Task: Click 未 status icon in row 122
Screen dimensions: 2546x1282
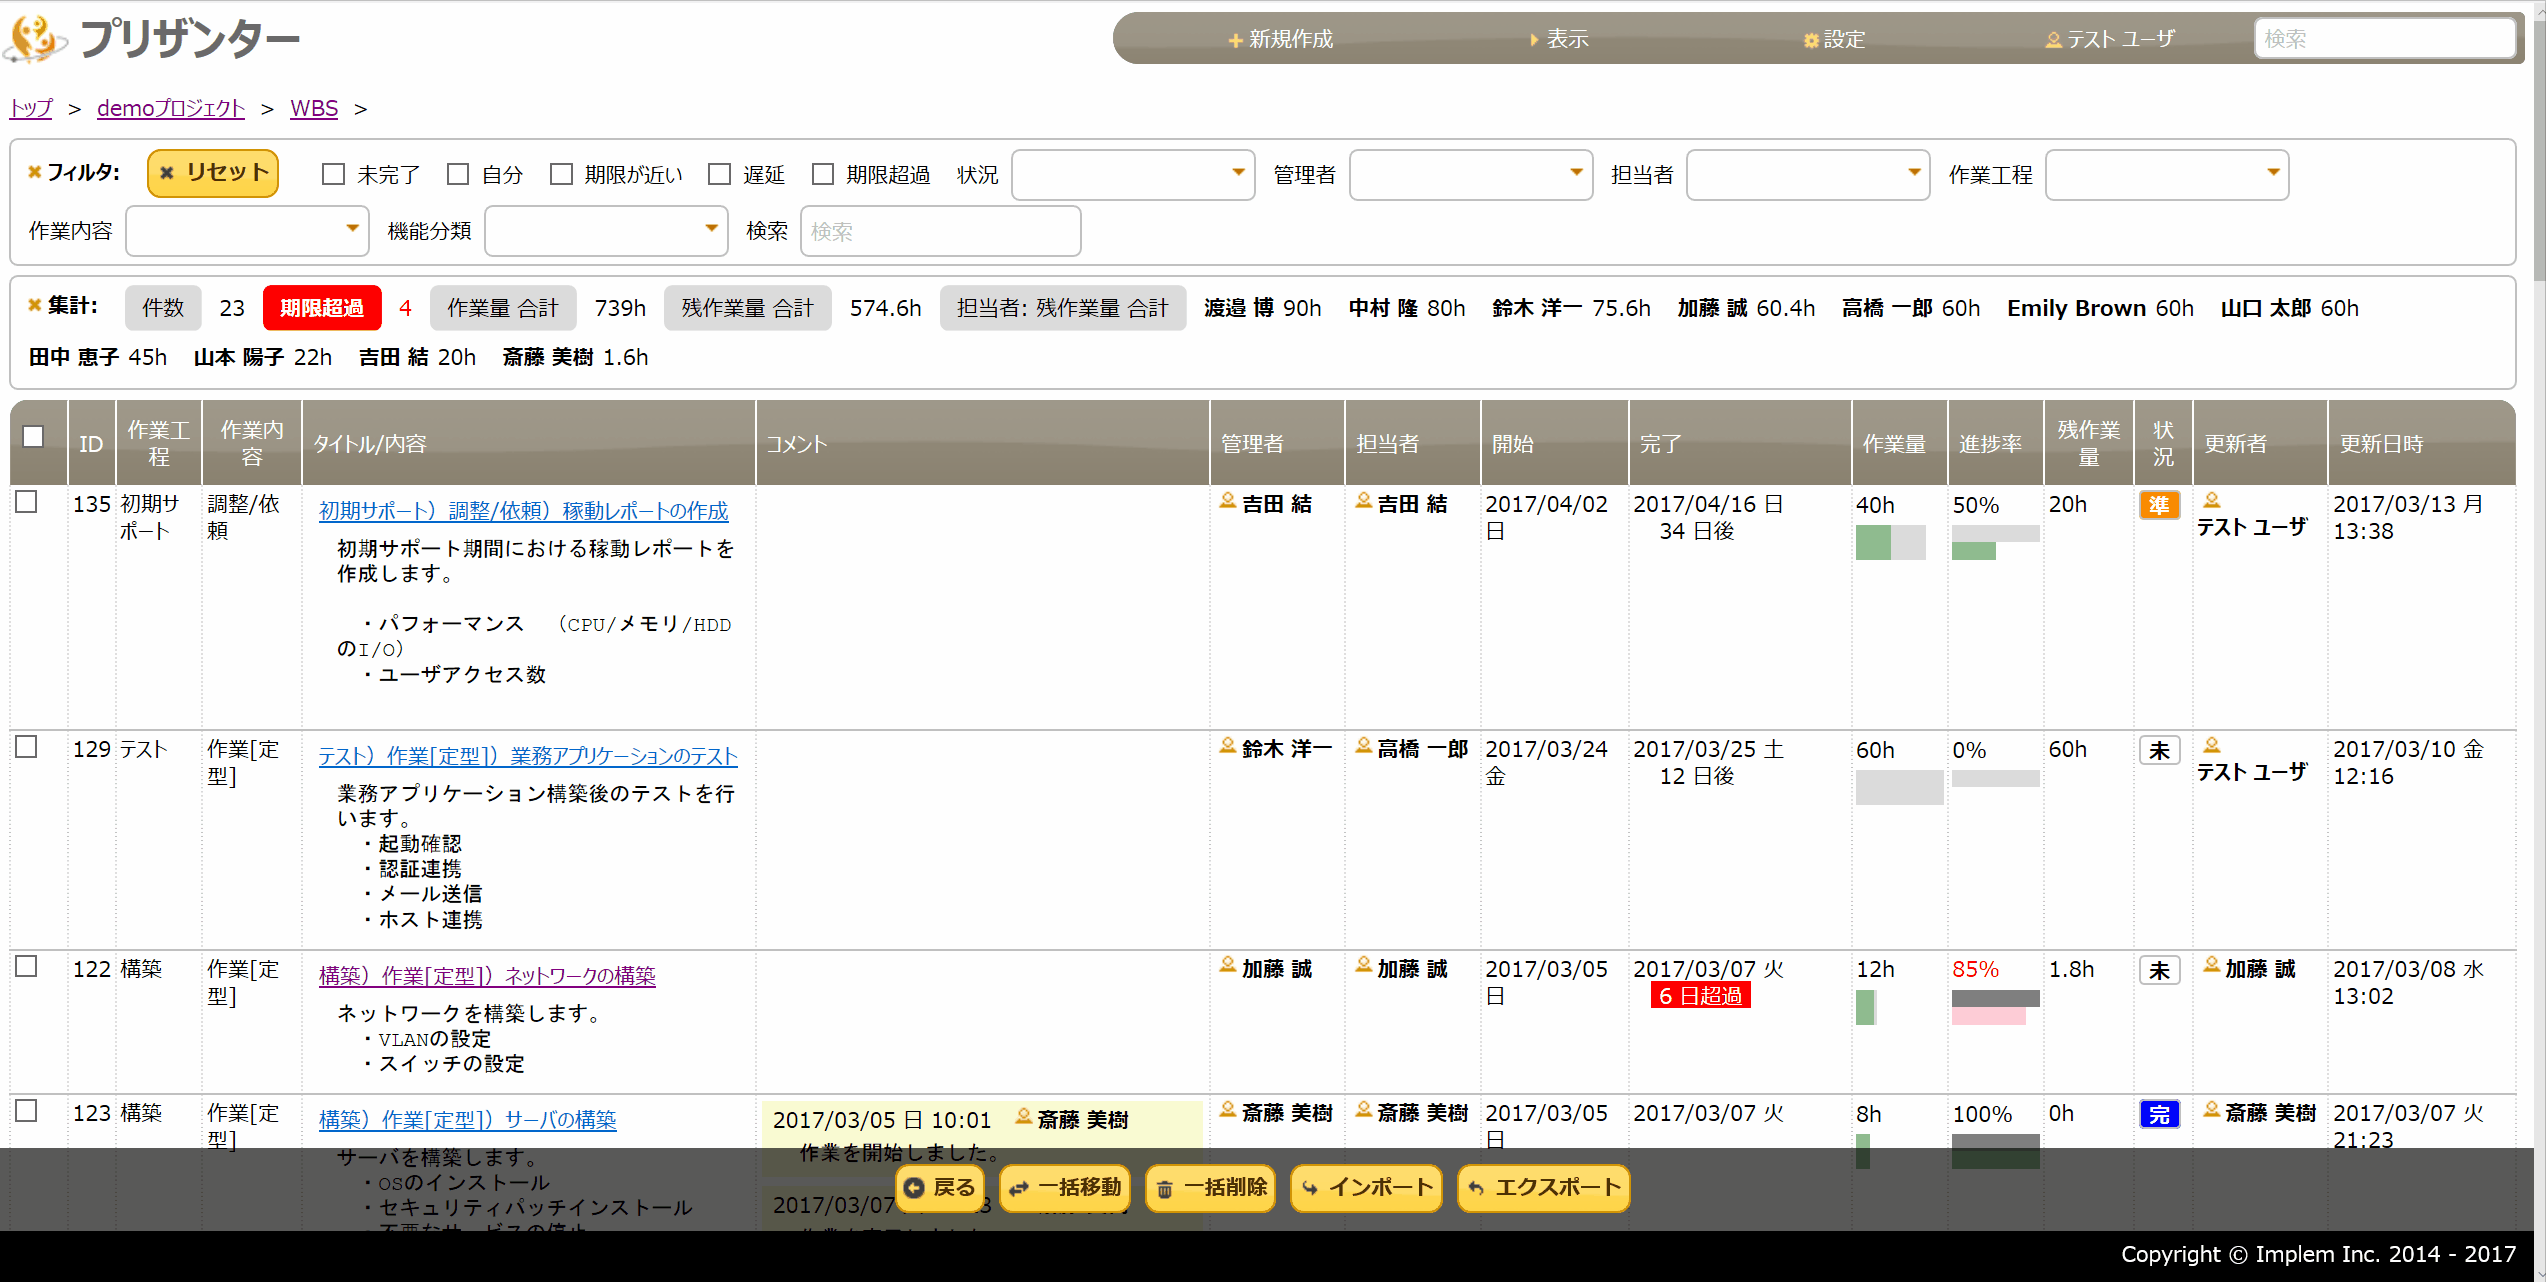Action: click(2159, 970)
